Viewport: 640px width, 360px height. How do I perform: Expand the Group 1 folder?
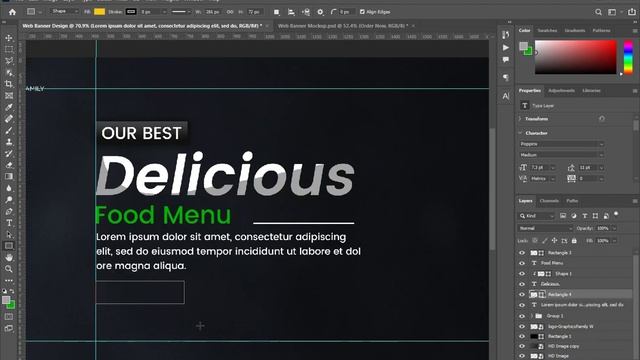[x=531, y=316]
